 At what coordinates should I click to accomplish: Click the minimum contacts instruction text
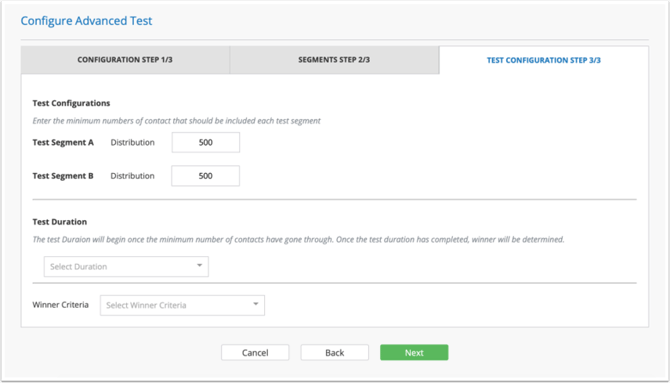click(176, 121)
